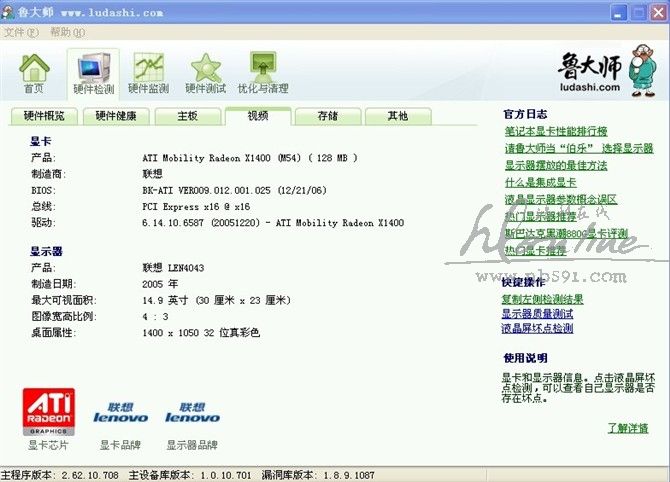Image resolution: width=670 pixels, height=482 pixels.
Task: Click the Lenovo logo above 显示器品牌
Action: 192,412
